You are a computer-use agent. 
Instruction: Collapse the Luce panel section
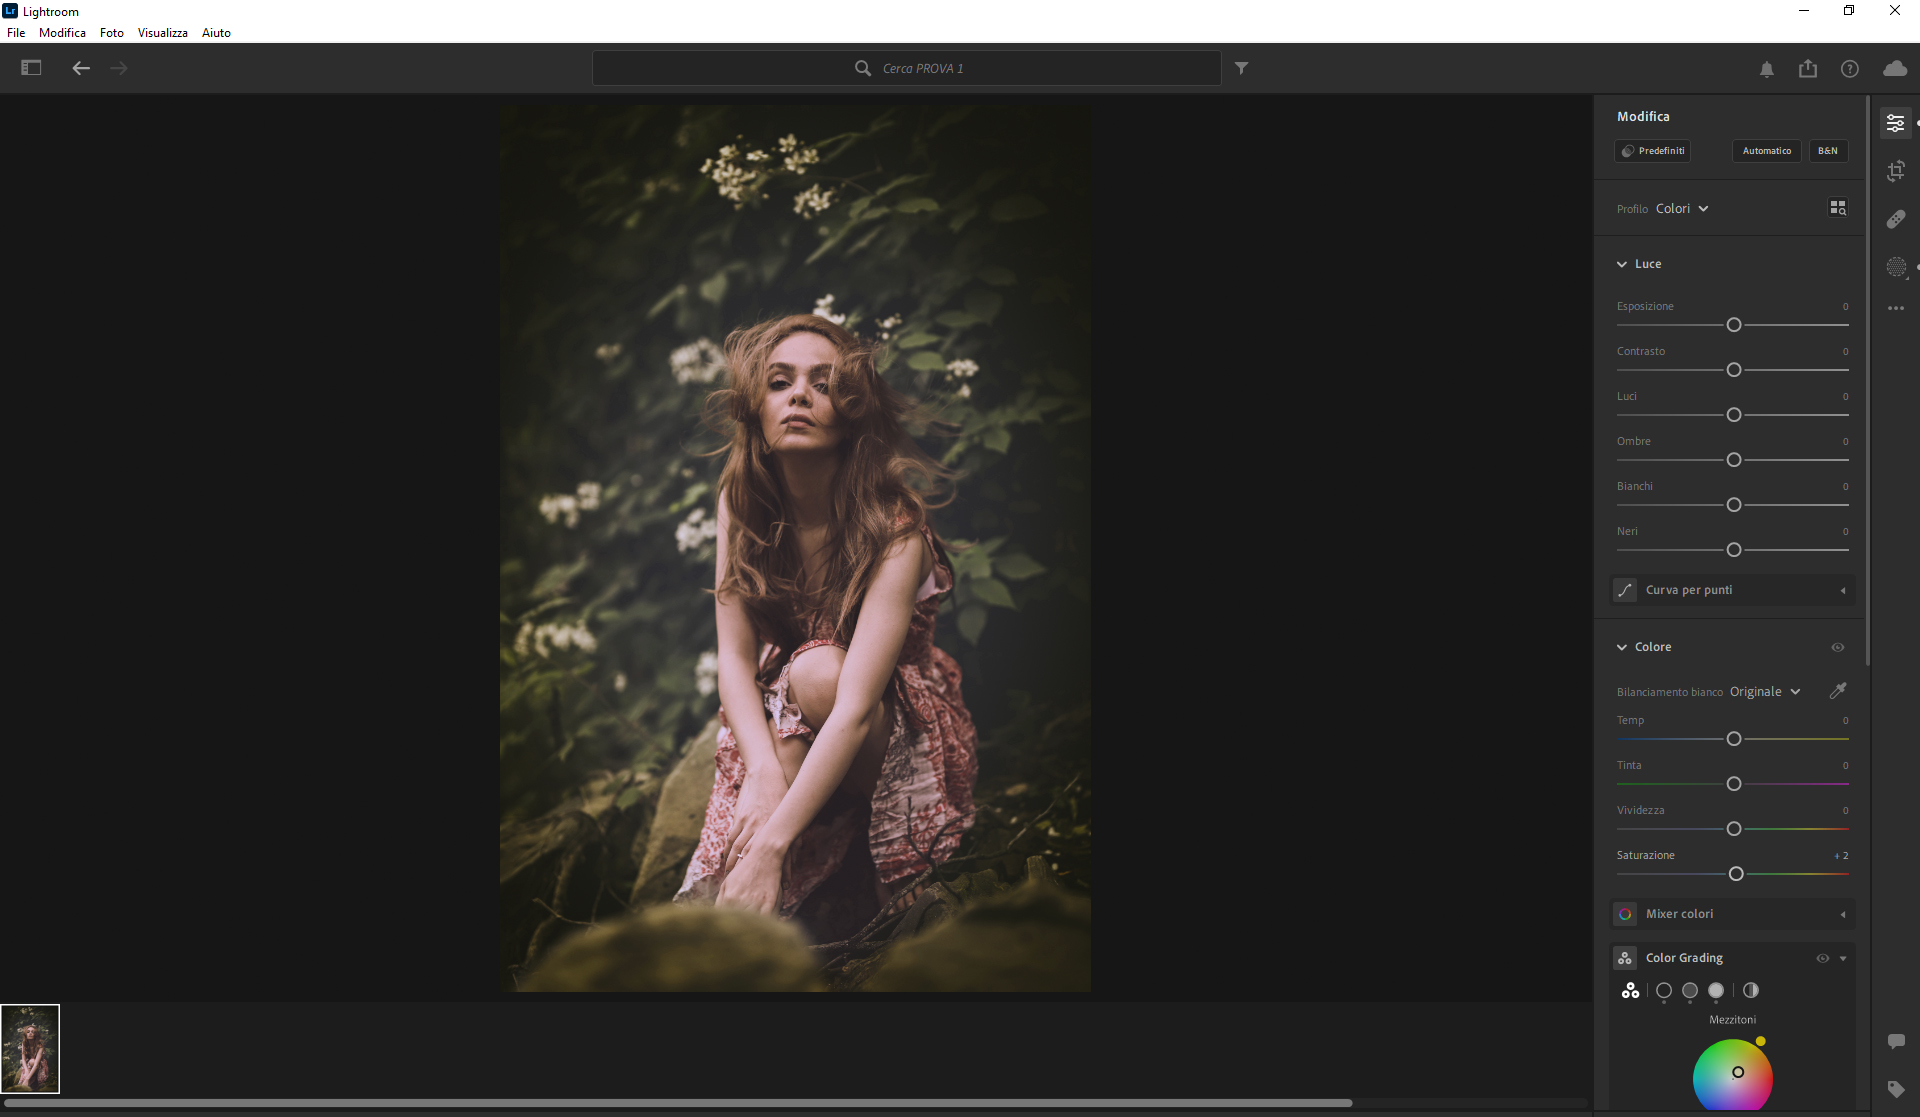[x=1621, y=264]
